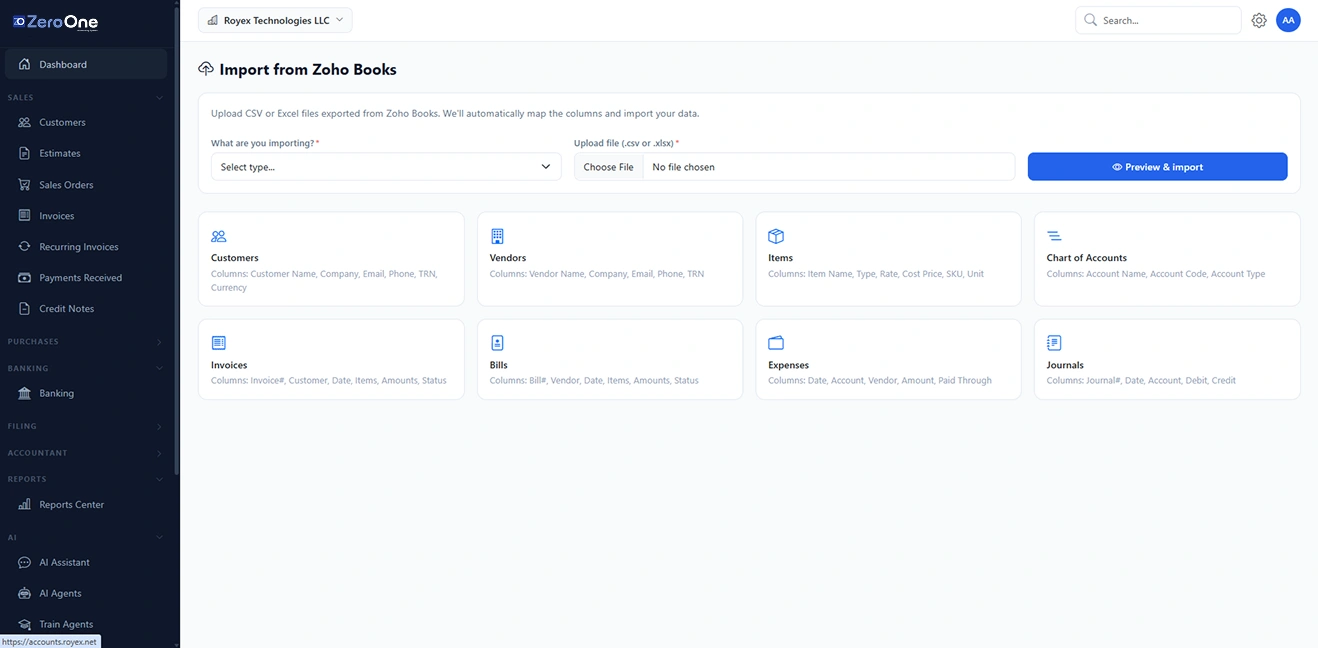The width and height of the screenshot is (1318, 648).
Task: Click the sidebar scrollbar
Action: [177, 240]
